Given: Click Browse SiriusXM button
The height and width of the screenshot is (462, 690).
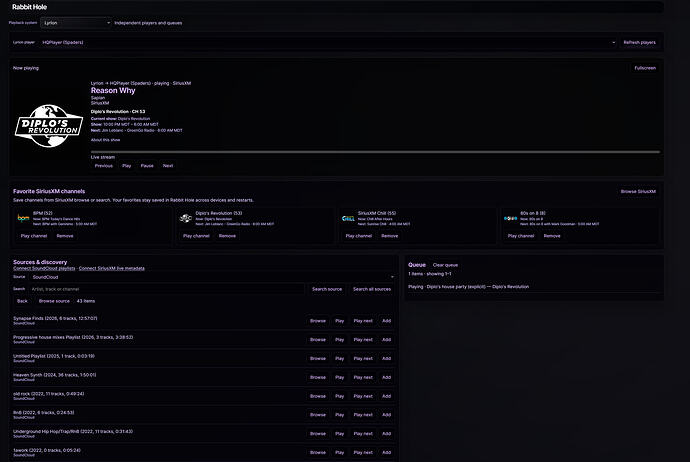Looking at the screenshot, I should point(638,192).
